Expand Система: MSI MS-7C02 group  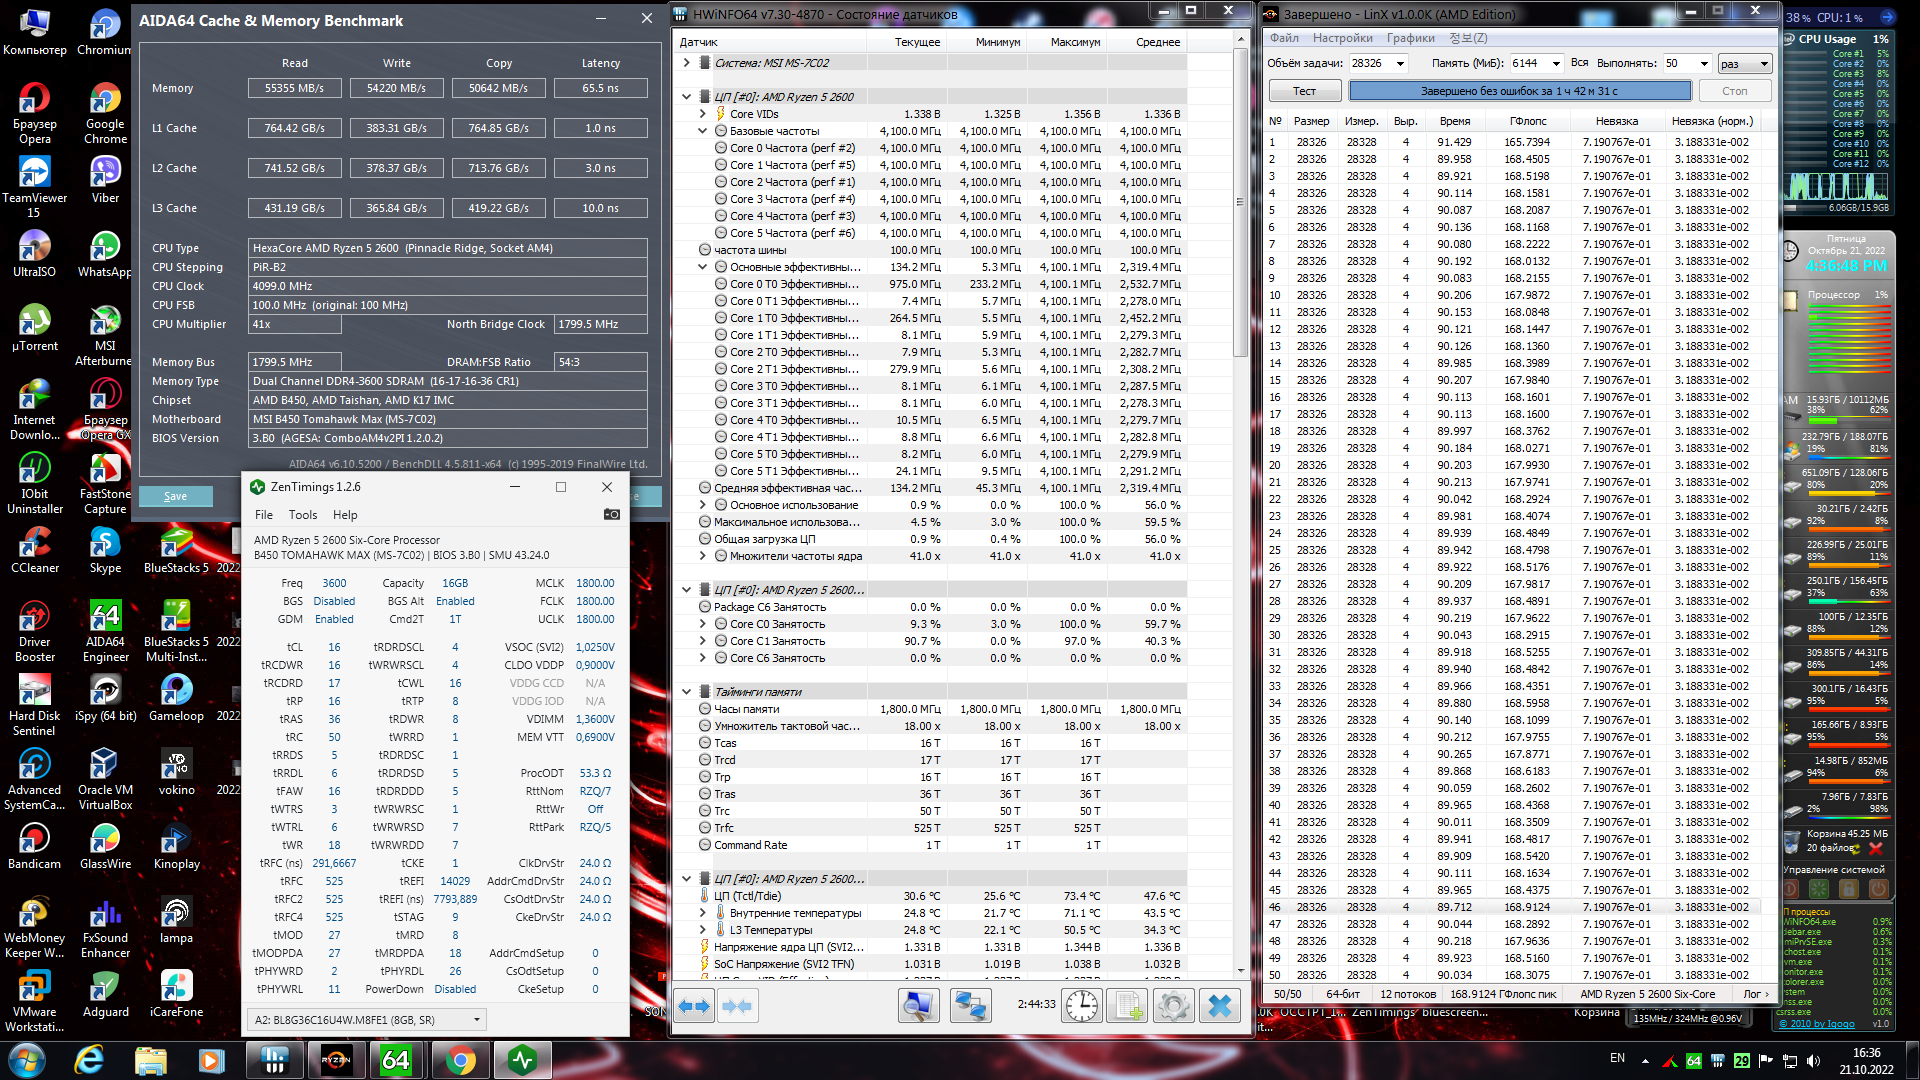[x=687, y=63]
